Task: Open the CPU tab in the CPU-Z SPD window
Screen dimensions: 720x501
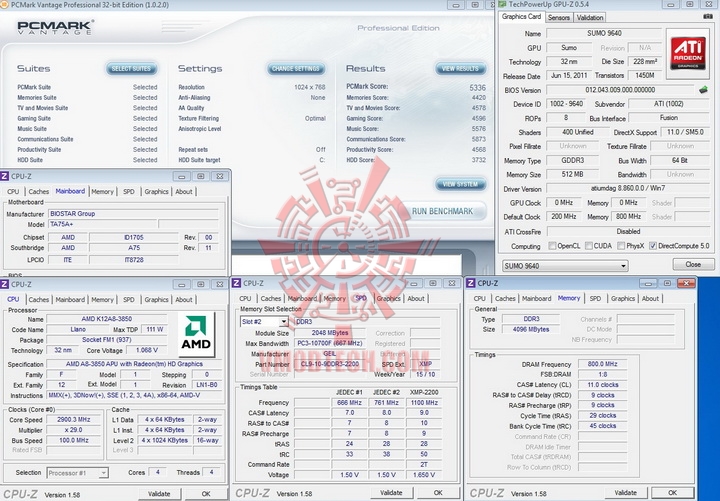Action: [245, 298]
